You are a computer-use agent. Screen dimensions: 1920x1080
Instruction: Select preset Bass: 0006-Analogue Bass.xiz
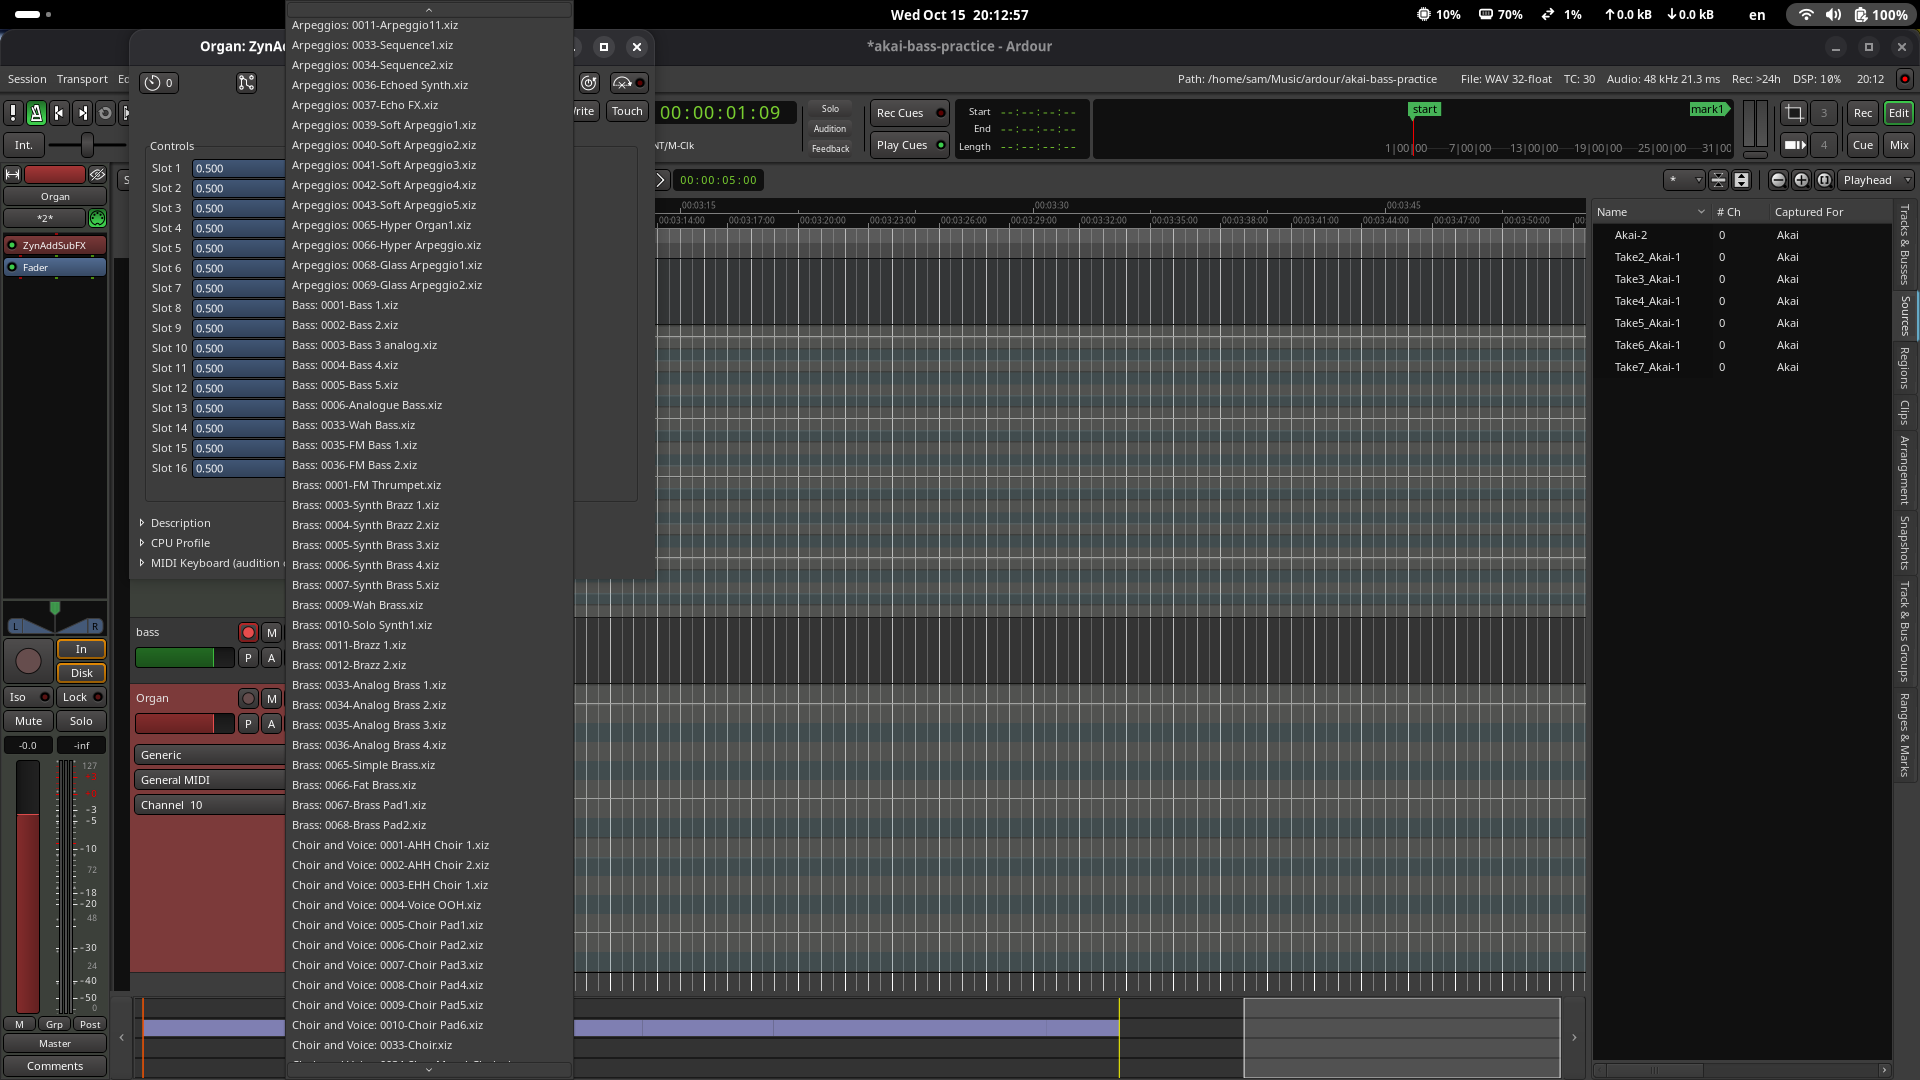point(366,405)
